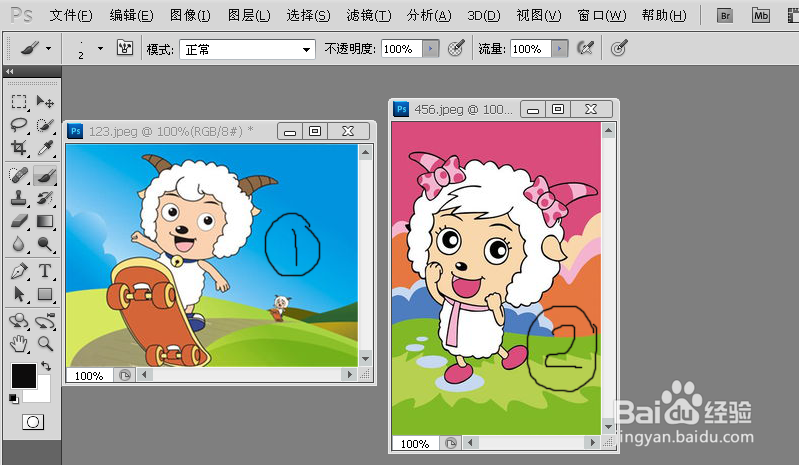Enable airbrush mode

click(585, 49)
